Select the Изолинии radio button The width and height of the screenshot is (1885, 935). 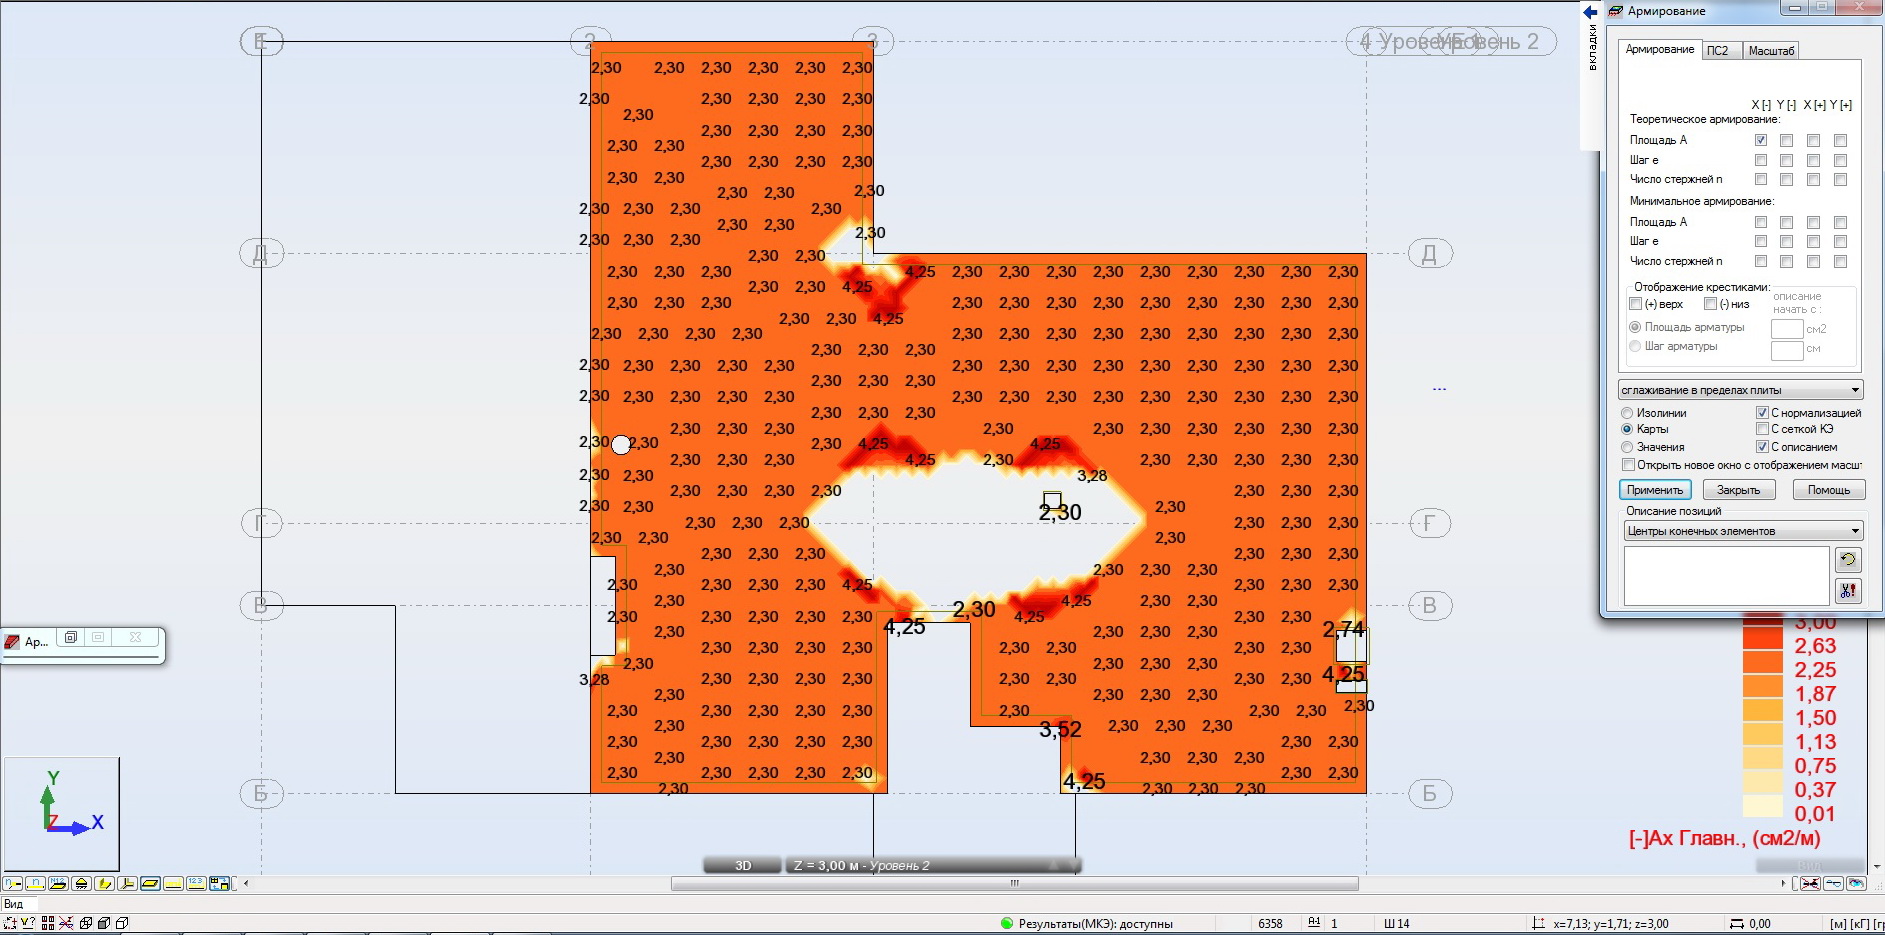(x=1627, y=413)
